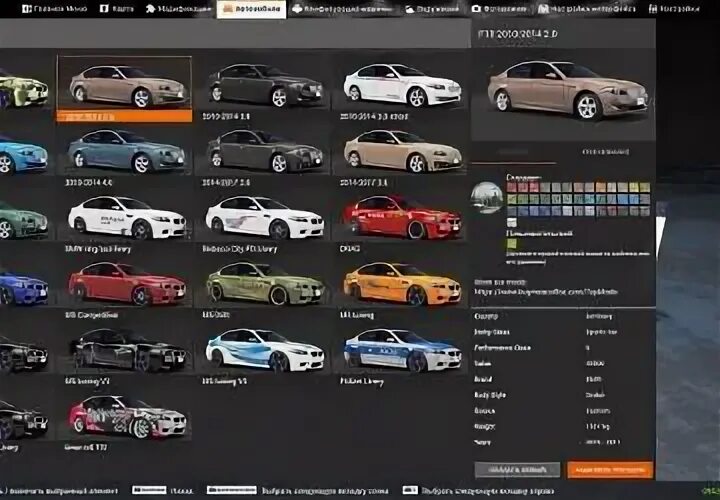Pick the first red swatch in the top palette row
720x500 pixels.
click(512, 187)
